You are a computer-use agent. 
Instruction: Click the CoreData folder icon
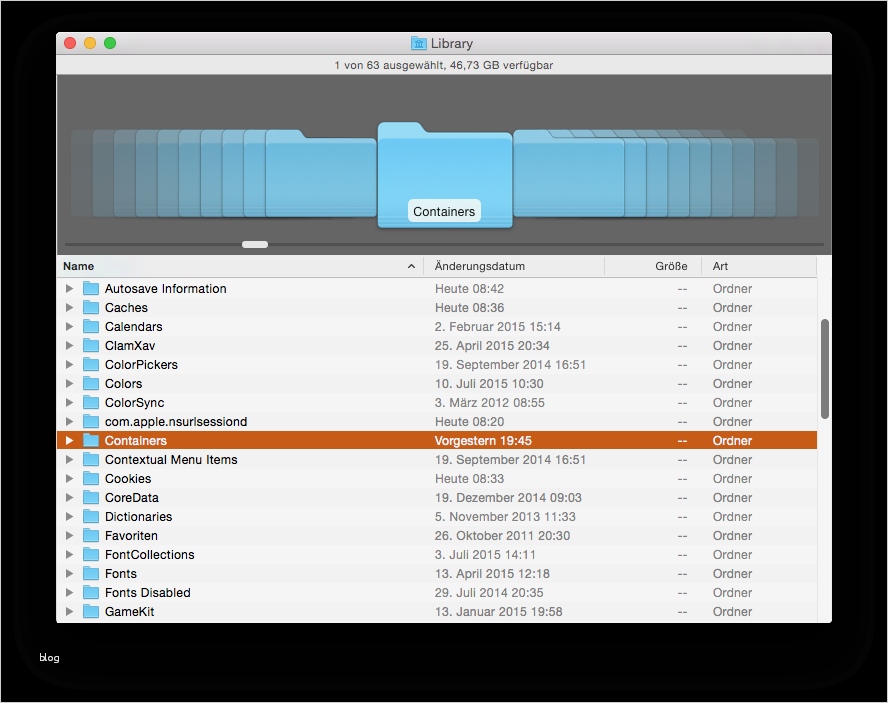pyautogui.click(x=91, y=497)
